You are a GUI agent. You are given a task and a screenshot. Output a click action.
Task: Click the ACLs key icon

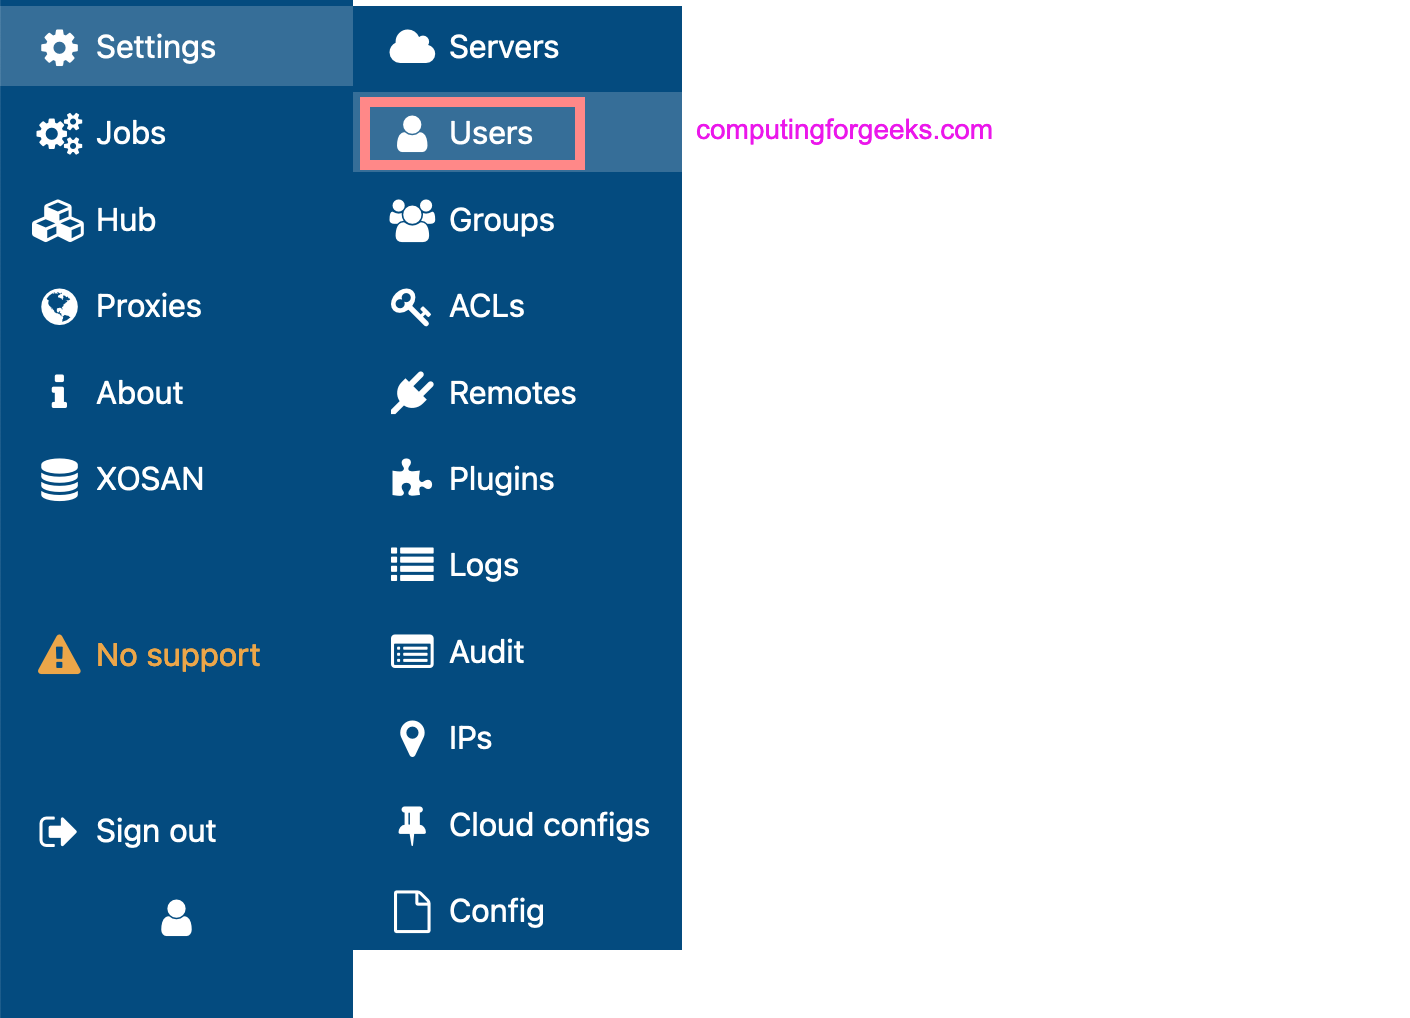(411, 305)
